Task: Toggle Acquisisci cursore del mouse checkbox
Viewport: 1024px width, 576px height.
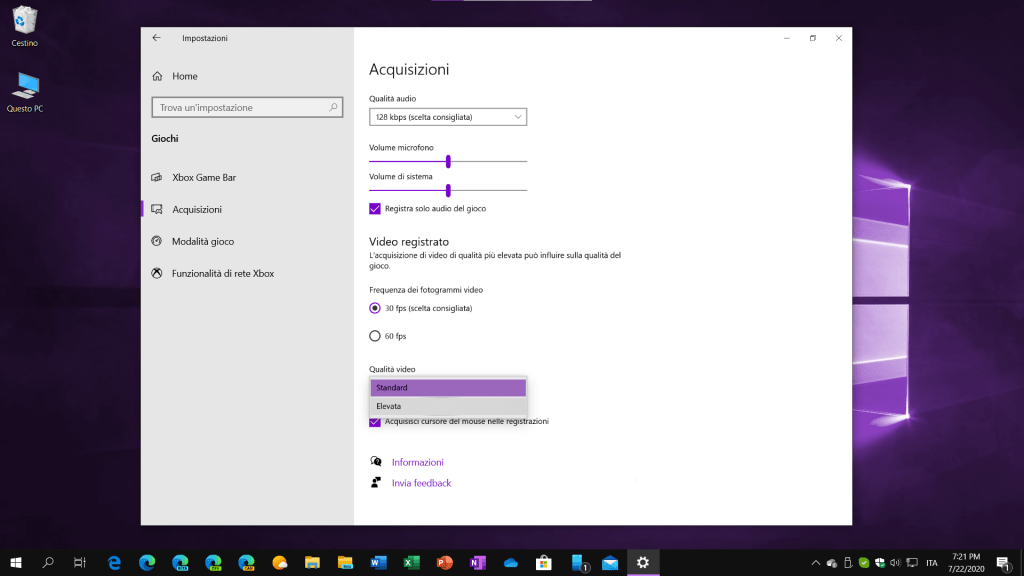Action: click(375, 422)
